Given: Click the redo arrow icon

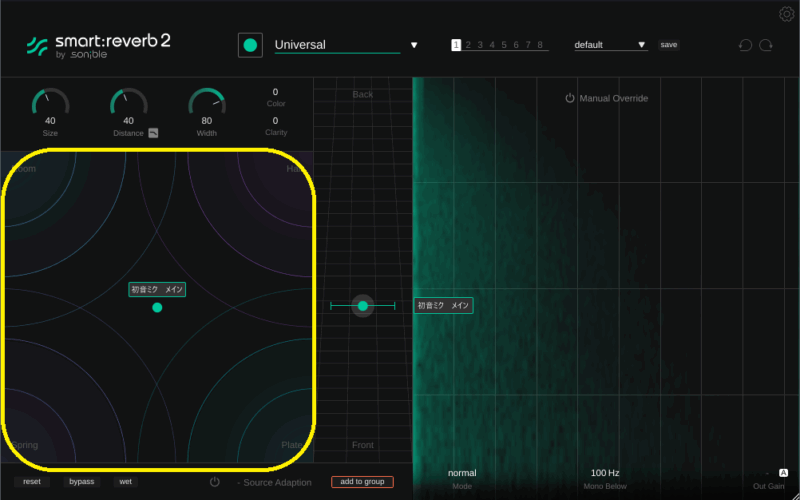Looking at the screenshot, I should click(x=766, y=45).
